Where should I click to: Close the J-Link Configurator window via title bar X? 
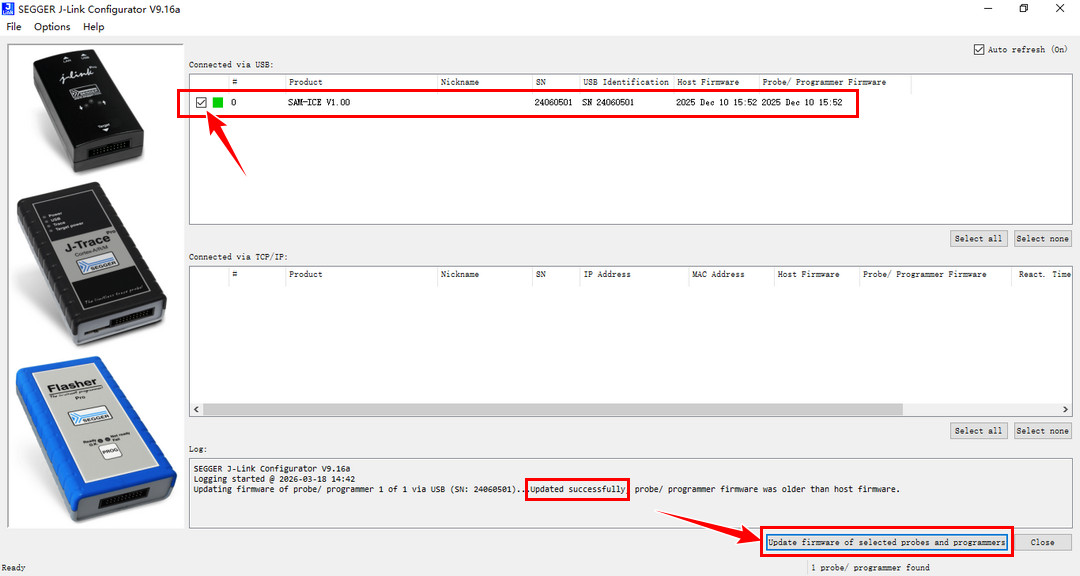click(1060, 9)
